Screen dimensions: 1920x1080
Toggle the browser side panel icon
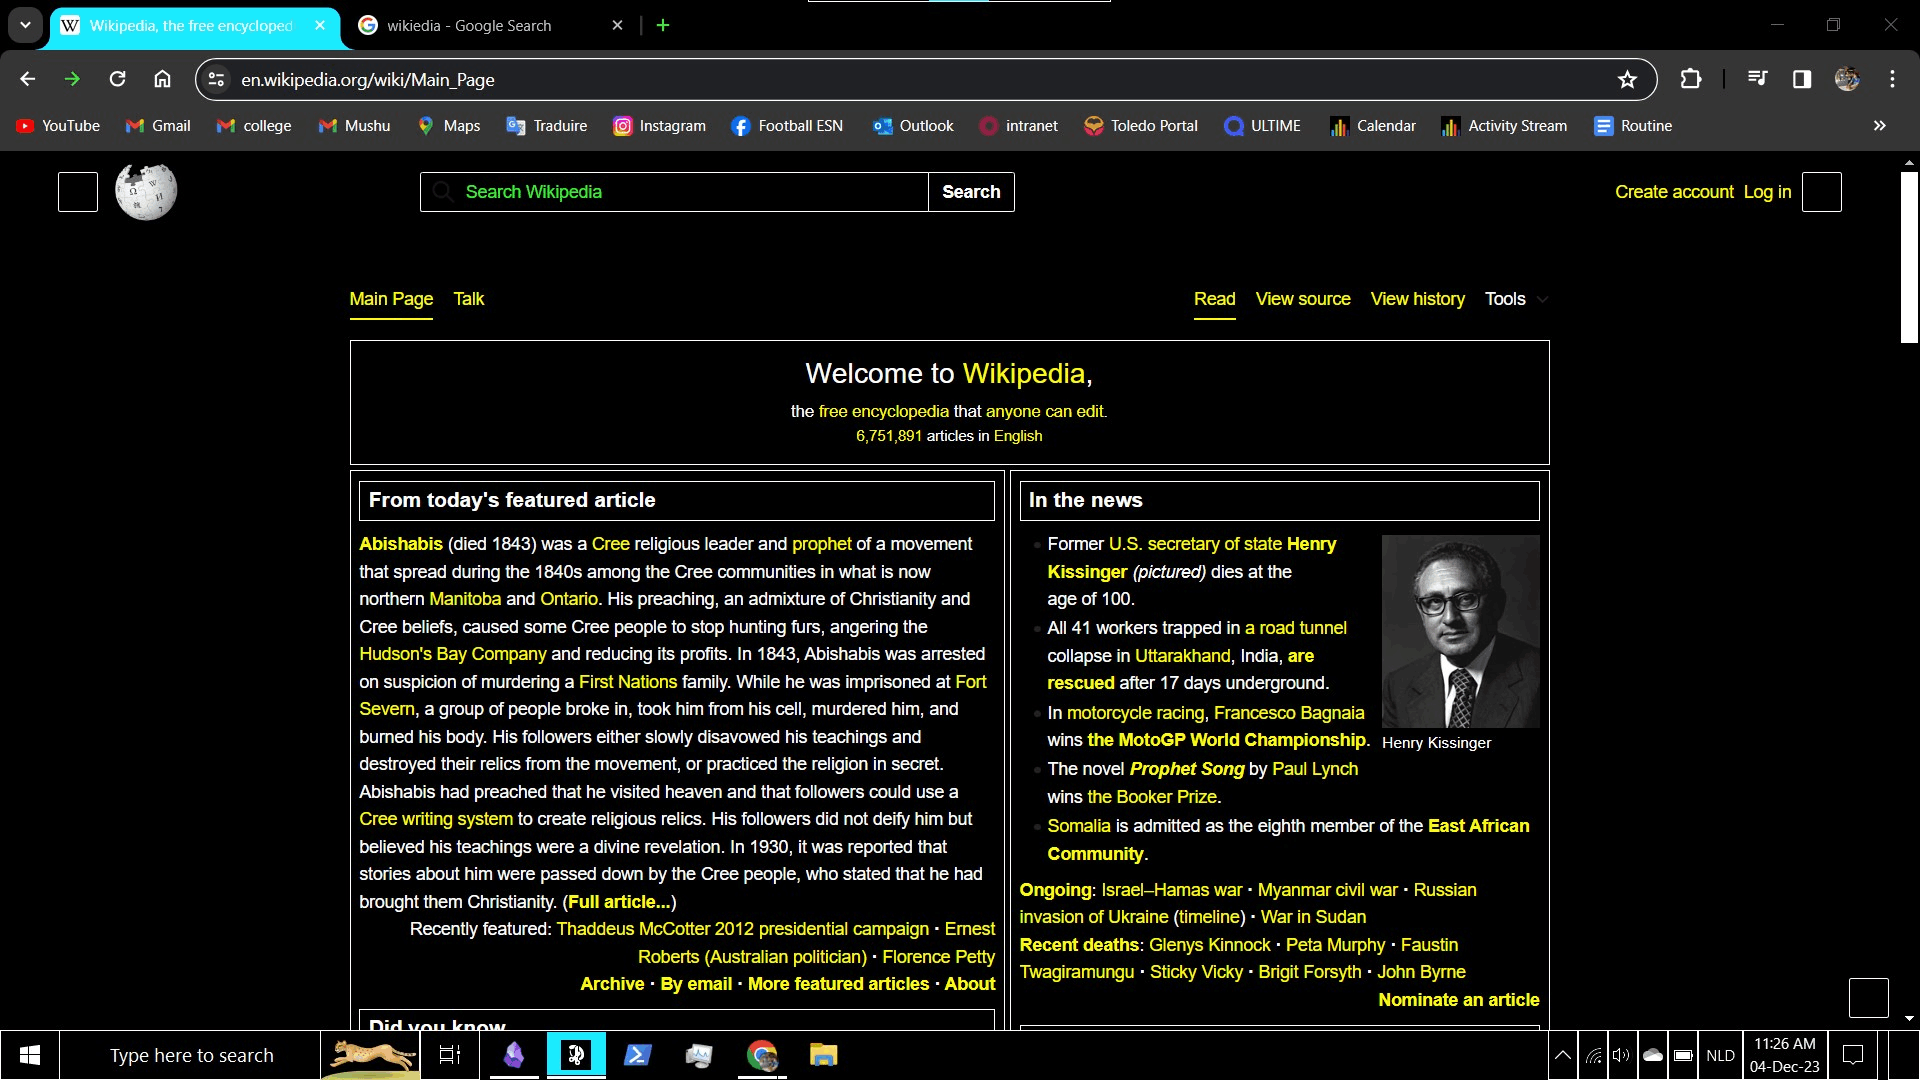pos(1802,79)
